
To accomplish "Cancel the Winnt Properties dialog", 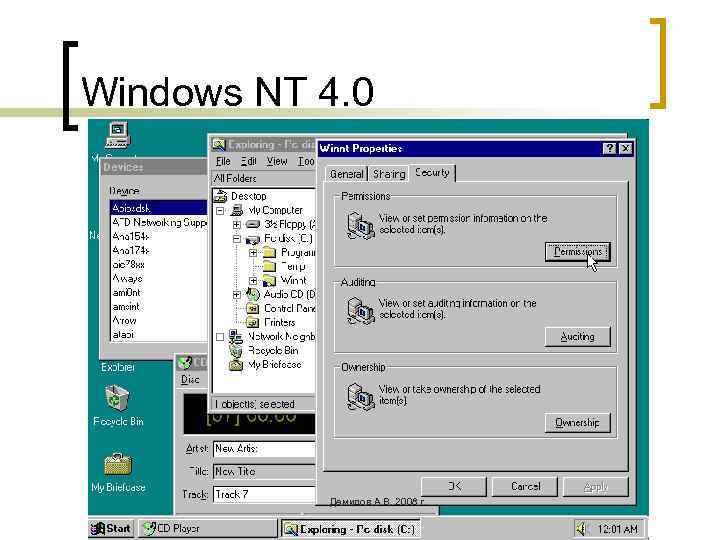I will click(x=525, y=486).
